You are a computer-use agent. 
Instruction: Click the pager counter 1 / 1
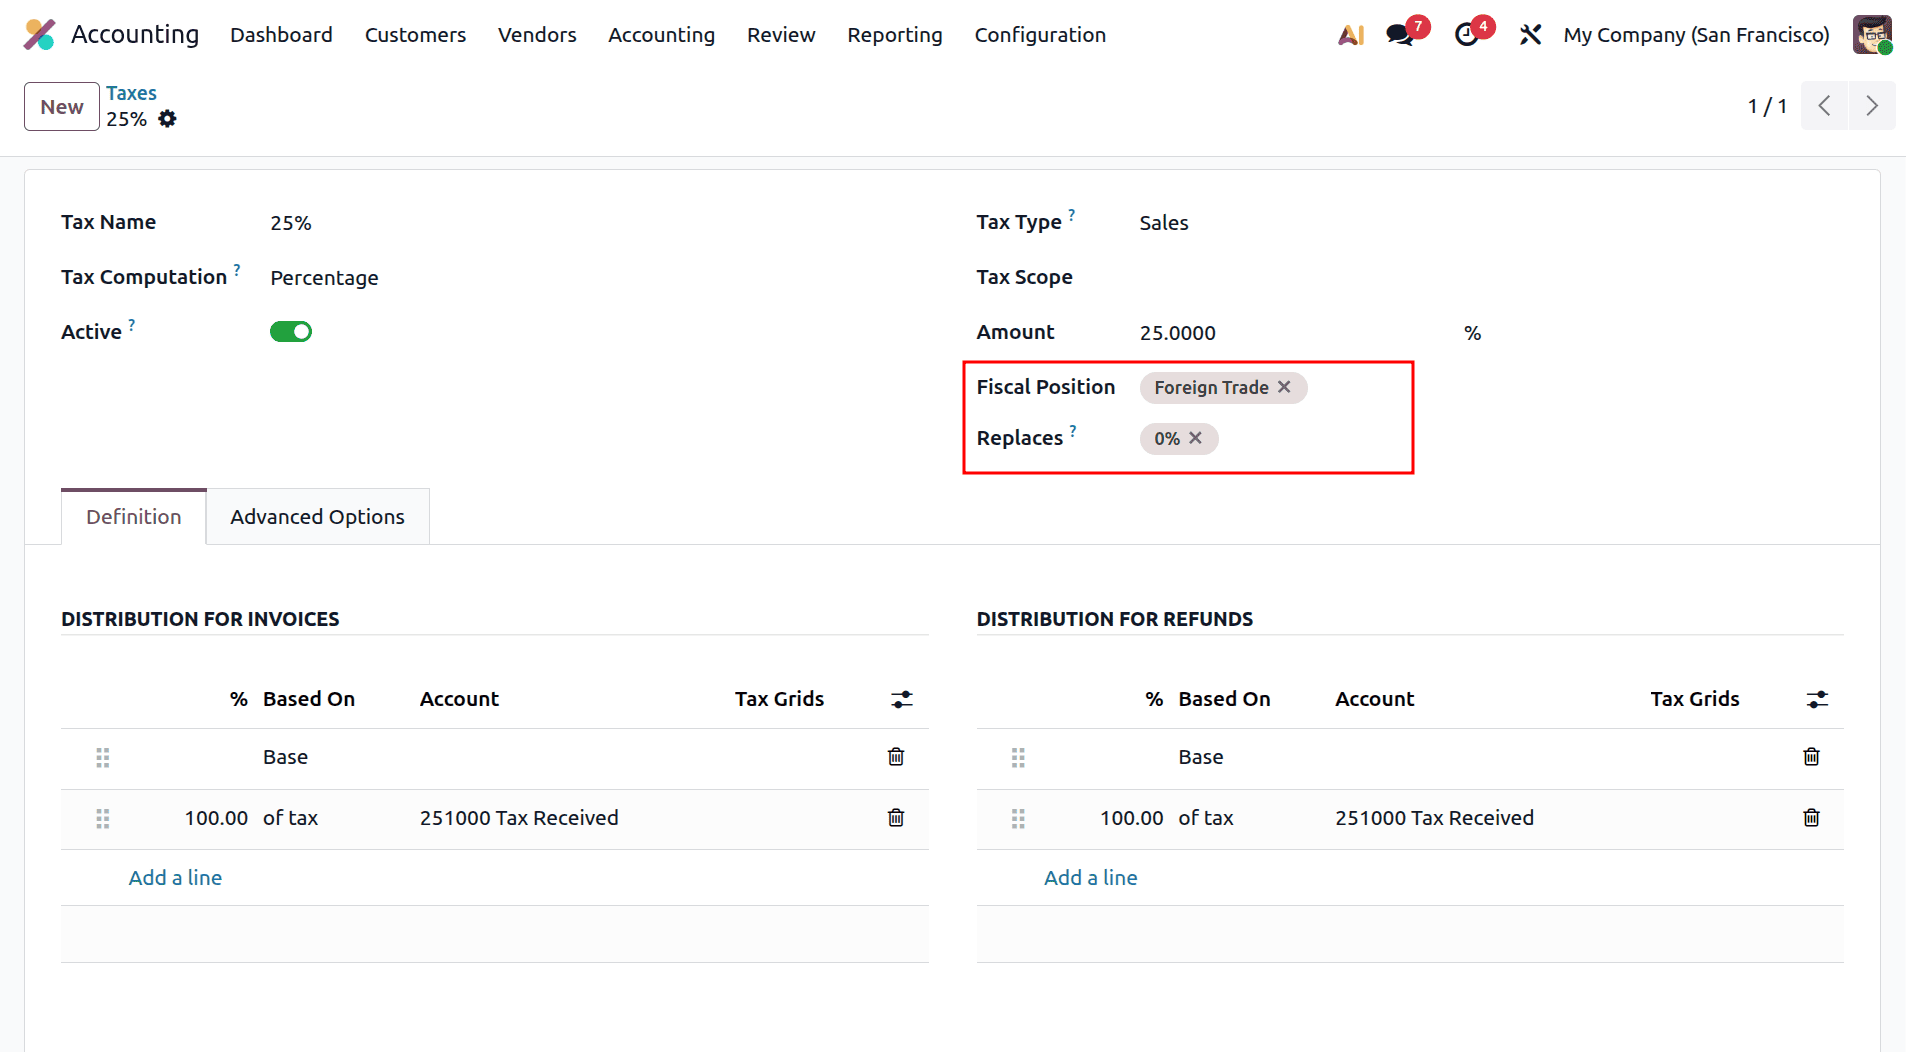point(1767,106)
